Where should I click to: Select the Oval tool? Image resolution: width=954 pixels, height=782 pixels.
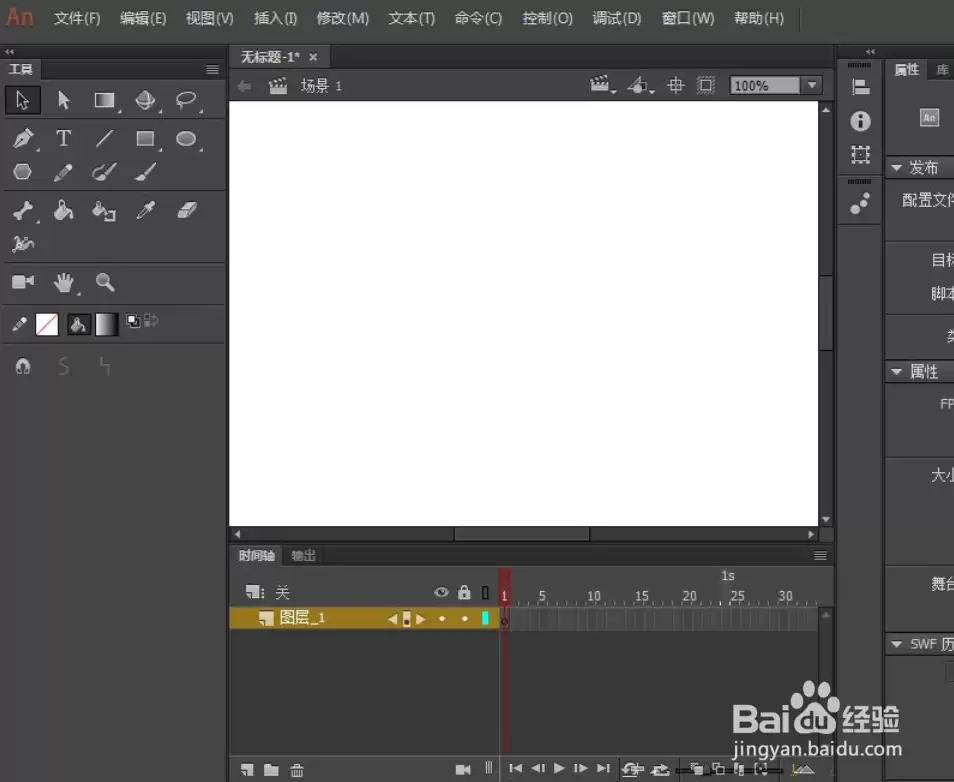186,139
